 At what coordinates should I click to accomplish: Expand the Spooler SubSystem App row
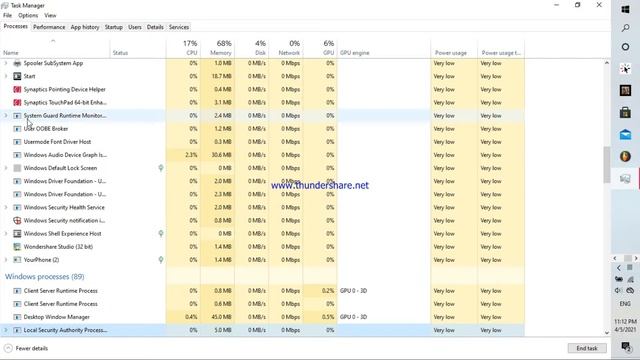coord(6,63)
